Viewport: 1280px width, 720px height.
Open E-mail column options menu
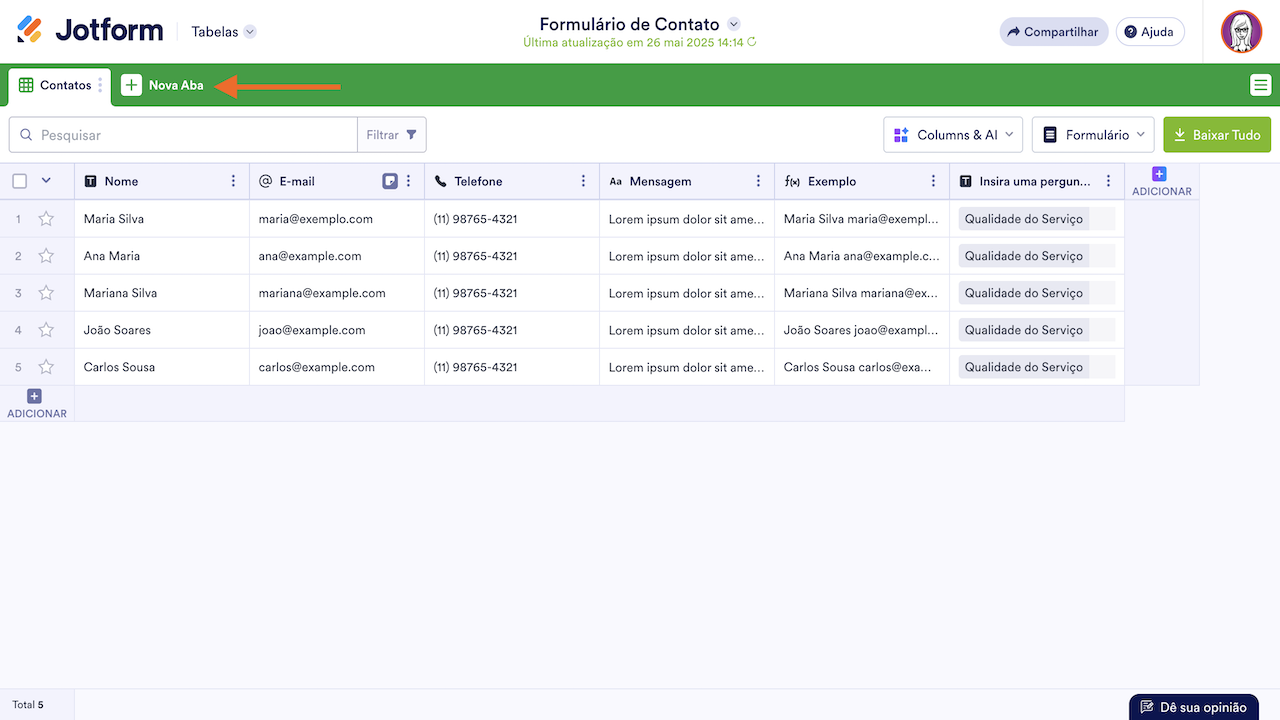tap(409, 181)
